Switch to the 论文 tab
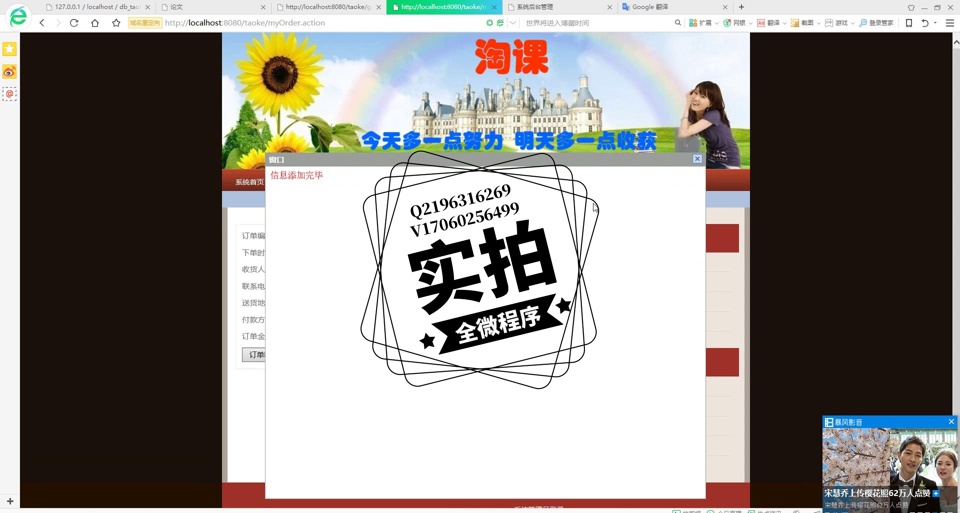The height and width of the screenshot is (513, 960). point(212,7)
